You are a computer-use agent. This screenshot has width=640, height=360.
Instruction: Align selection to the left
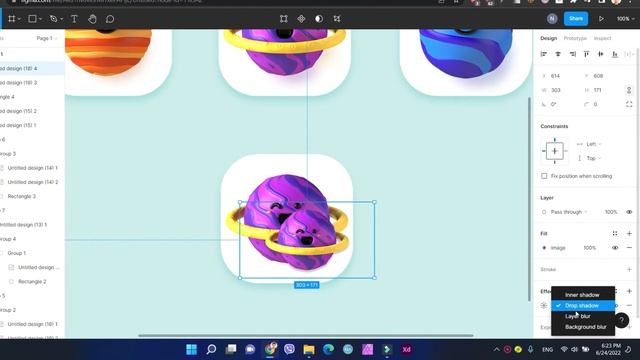pos(544,54)
